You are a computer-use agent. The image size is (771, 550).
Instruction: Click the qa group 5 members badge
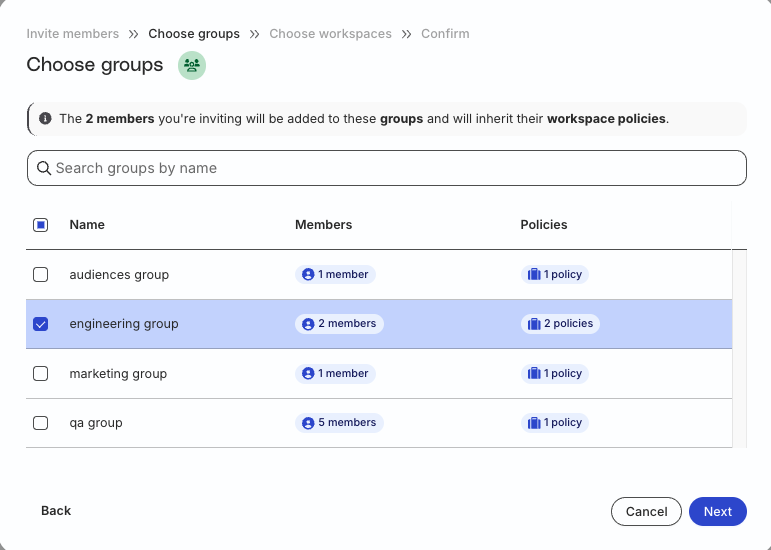339,423
